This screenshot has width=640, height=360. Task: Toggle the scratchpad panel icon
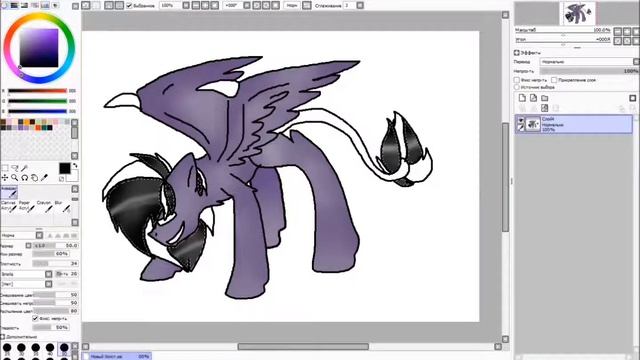[55, 5]
